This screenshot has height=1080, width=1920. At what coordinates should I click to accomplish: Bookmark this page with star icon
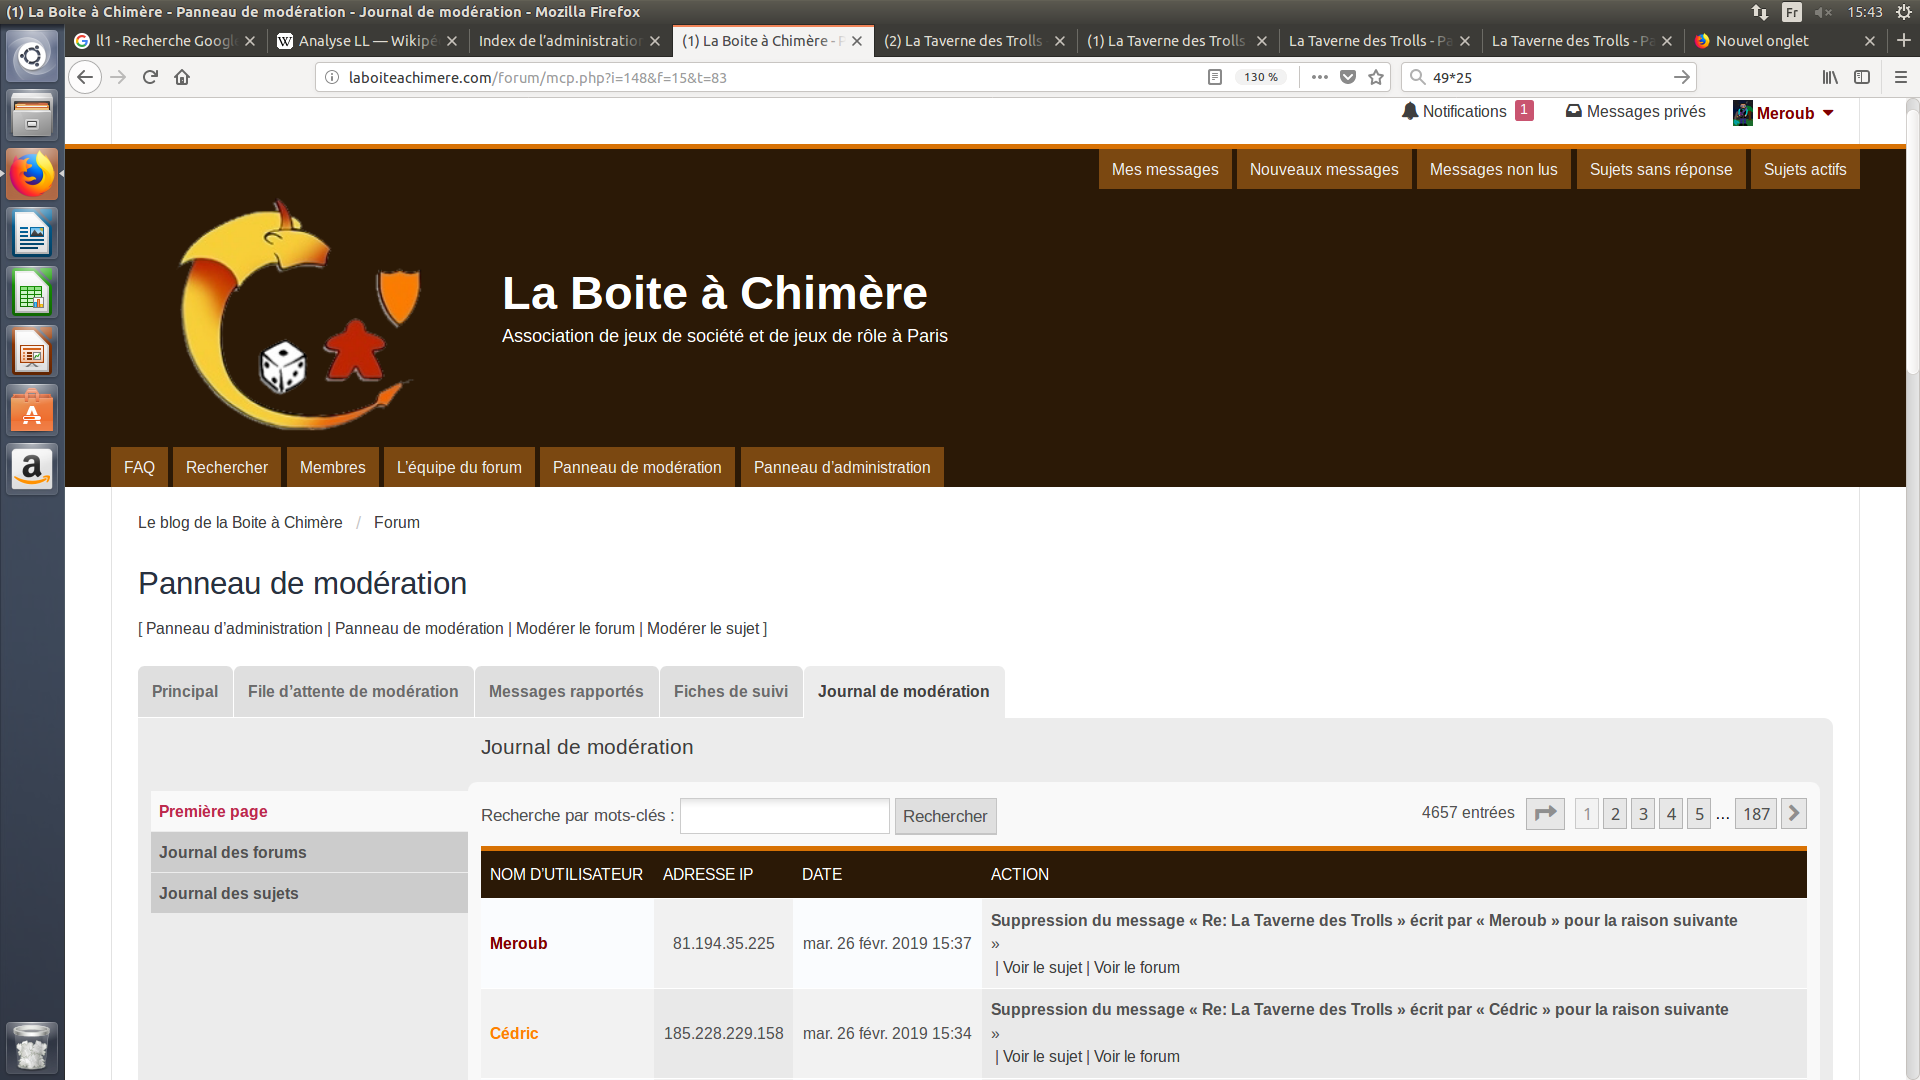[1376, 77]
